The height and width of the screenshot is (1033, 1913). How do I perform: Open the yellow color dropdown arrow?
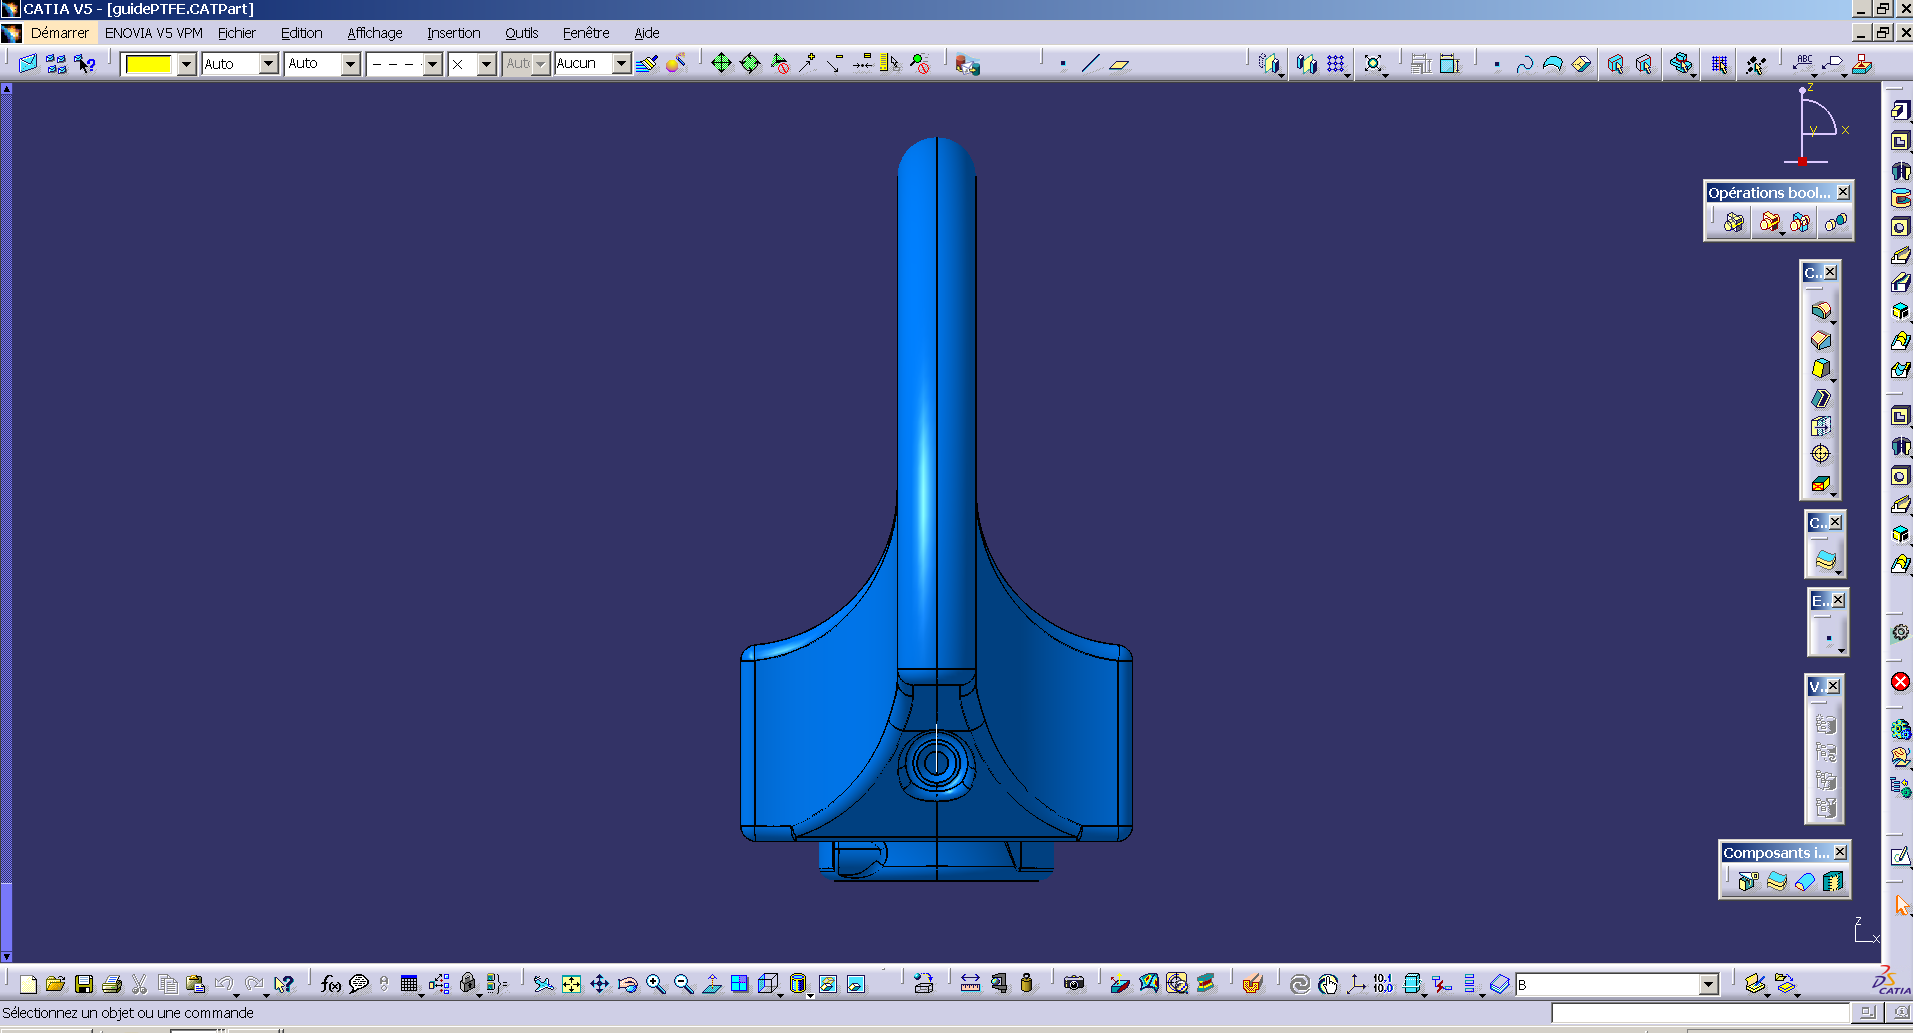click(186, 64)
